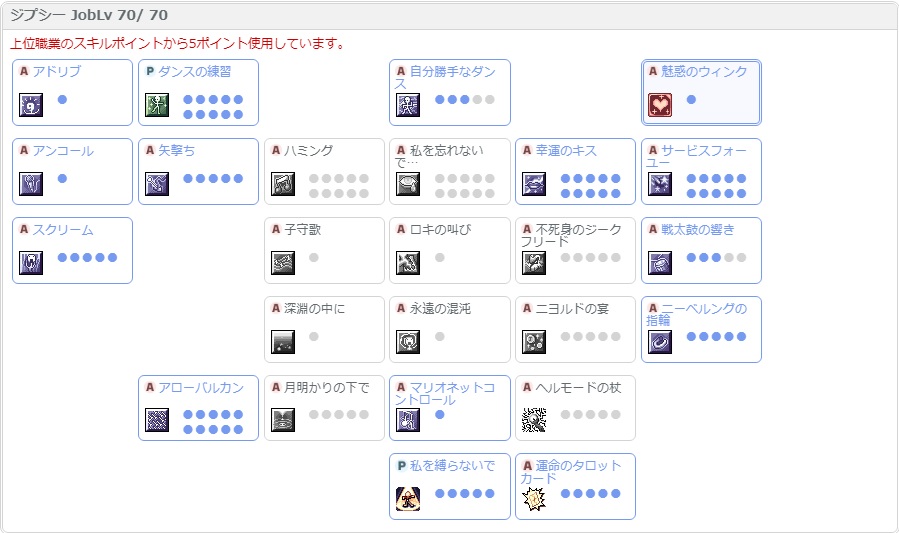899x533 pixels.
Task: Open the アローバルカン skill name link
Action: point(201,388)
